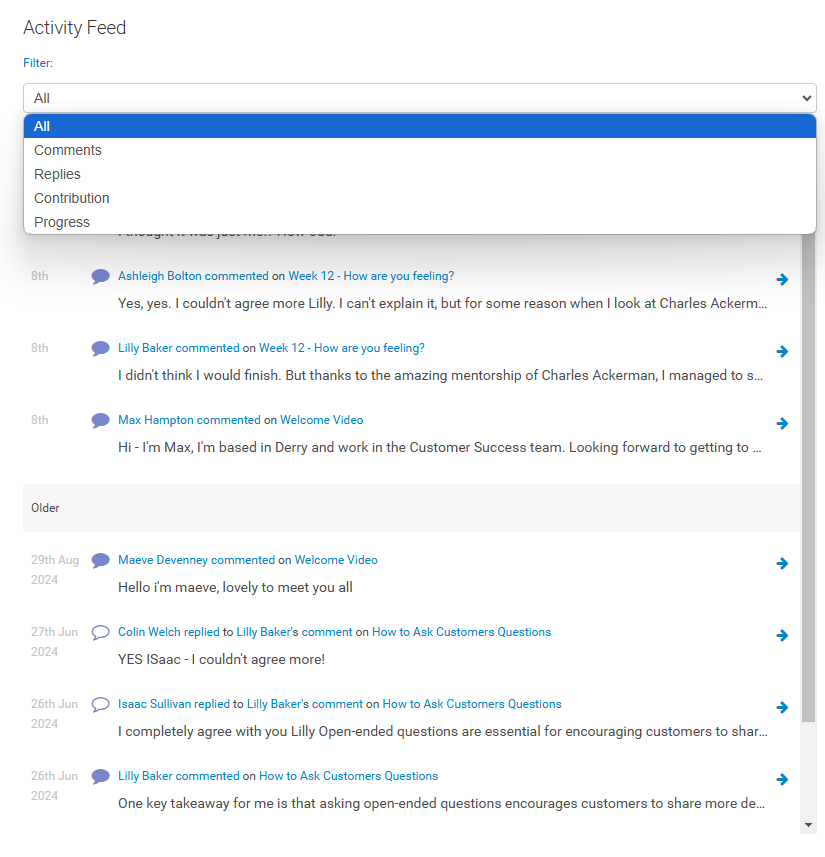Image resolution: width=825 pixels, height=857 pixels.
Task: Open the Activity Feed filter dropdown
Action: pyautogui.click(x=420, y=98)
